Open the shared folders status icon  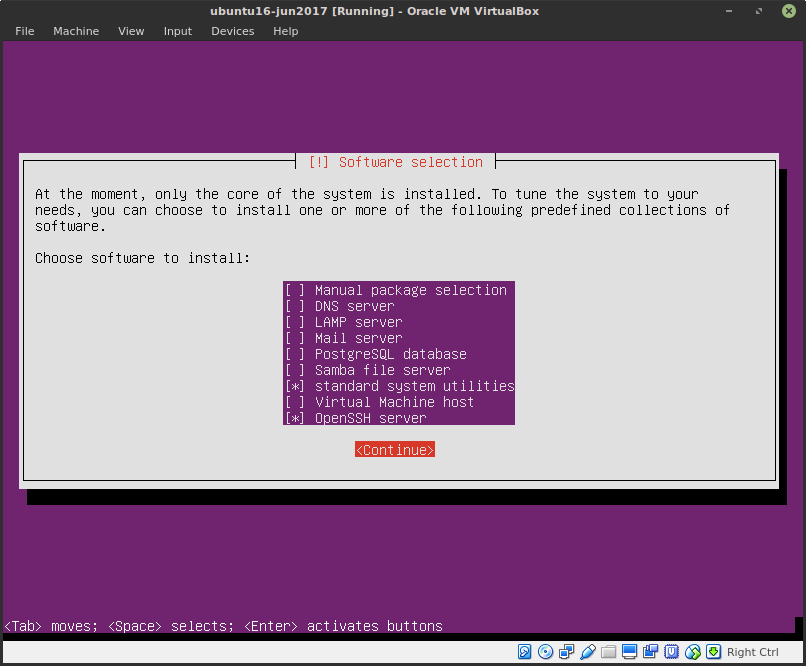tap(608, 651)
